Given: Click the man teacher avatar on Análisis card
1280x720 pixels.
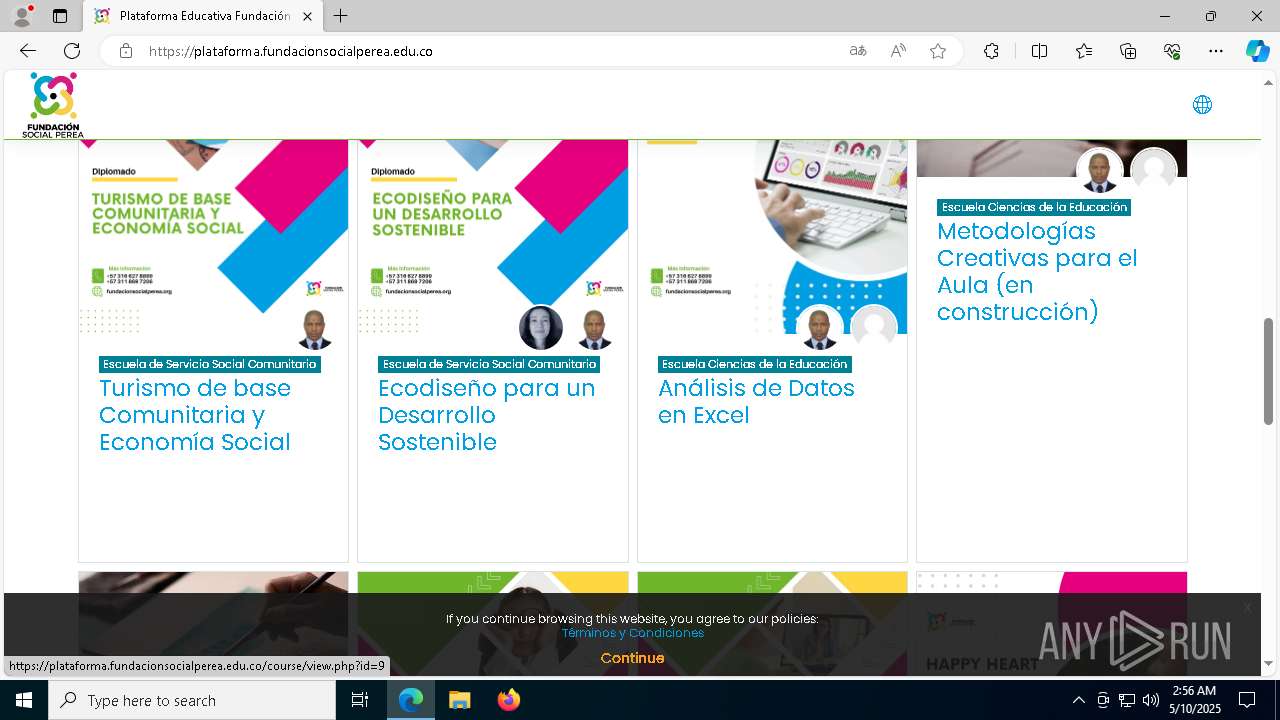Looking at the screenshot, I should click(x=820, y=328).
